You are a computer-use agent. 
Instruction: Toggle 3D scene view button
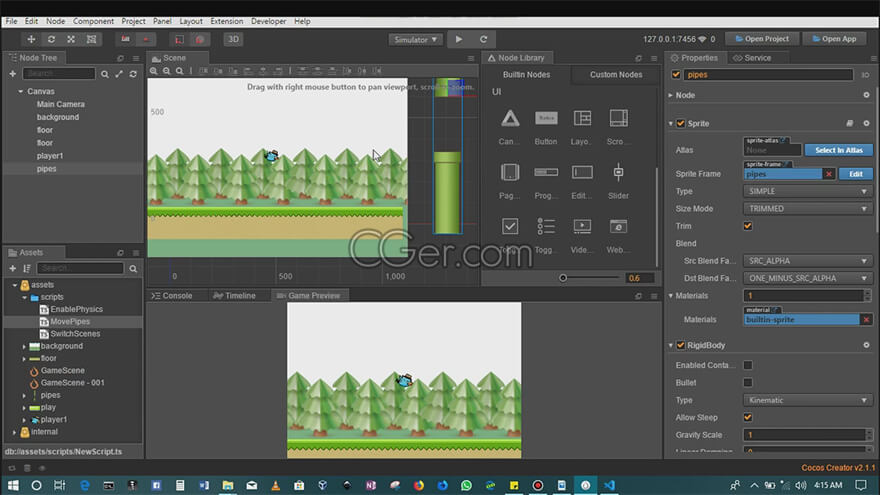coord(233,39)
